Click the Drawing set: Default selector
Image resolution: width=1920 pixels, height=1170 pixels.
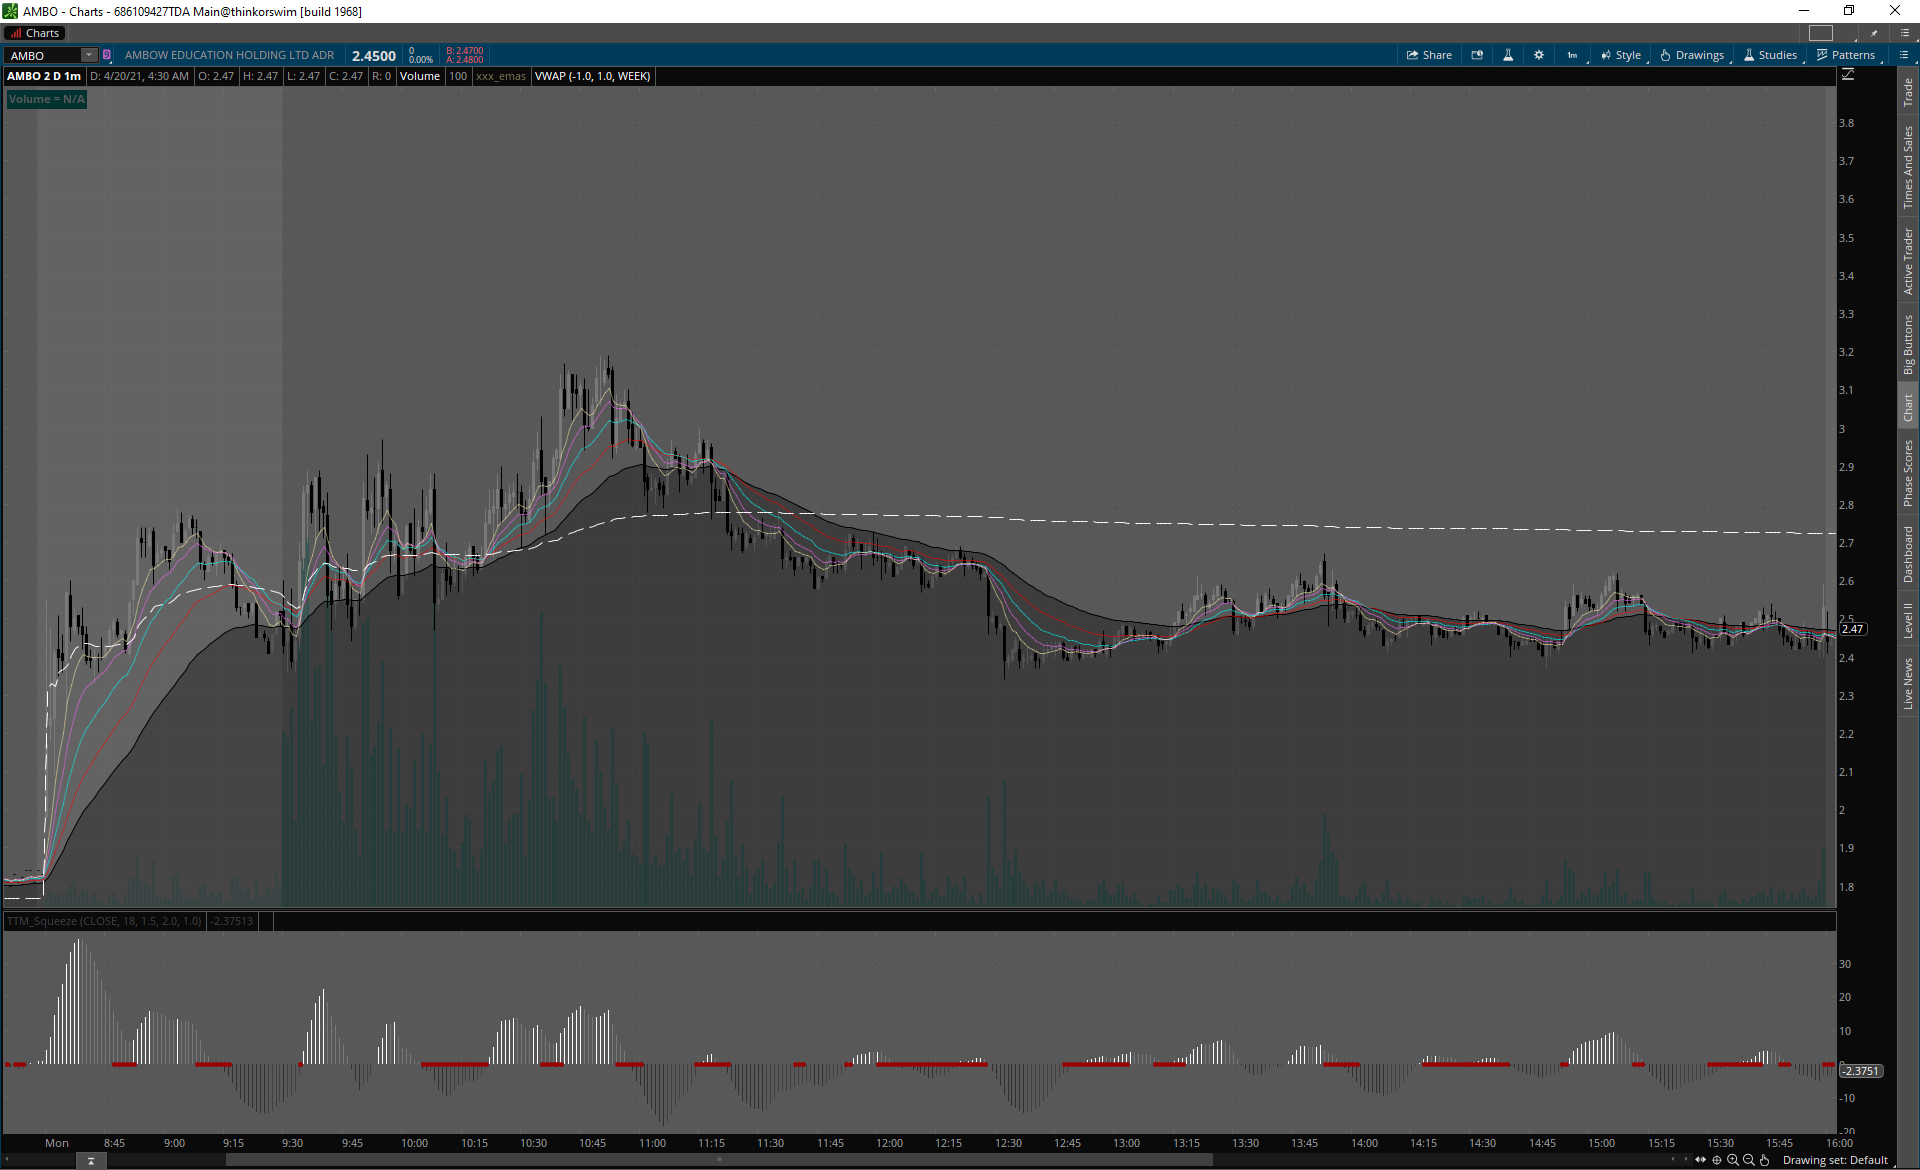click(x=1835, y=1160)
